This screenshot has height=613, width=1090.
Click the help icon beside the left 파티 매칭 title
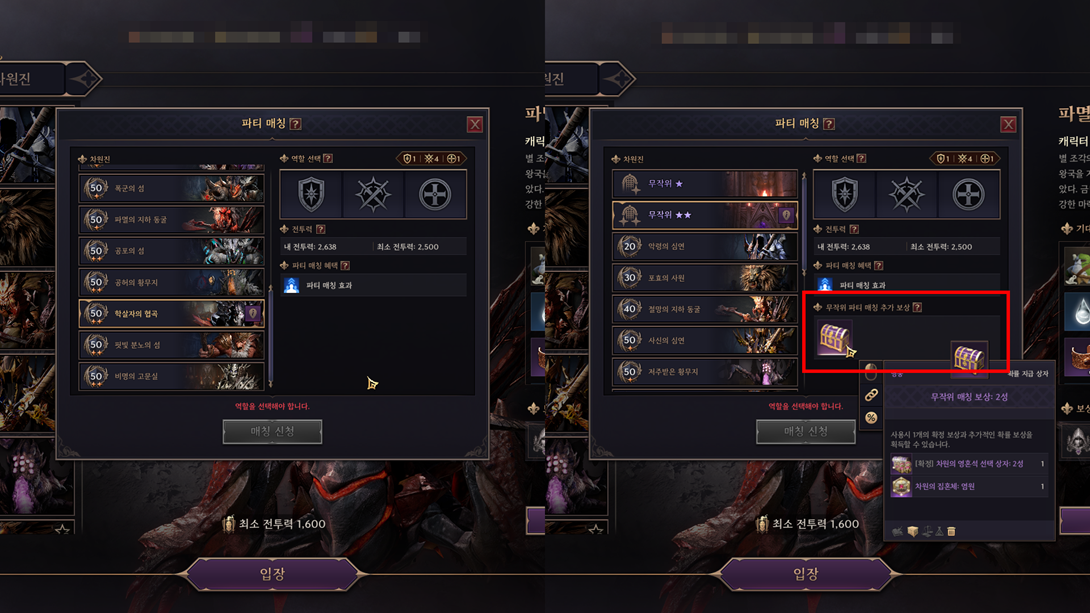pyautogui.click(x=295, y=124)
